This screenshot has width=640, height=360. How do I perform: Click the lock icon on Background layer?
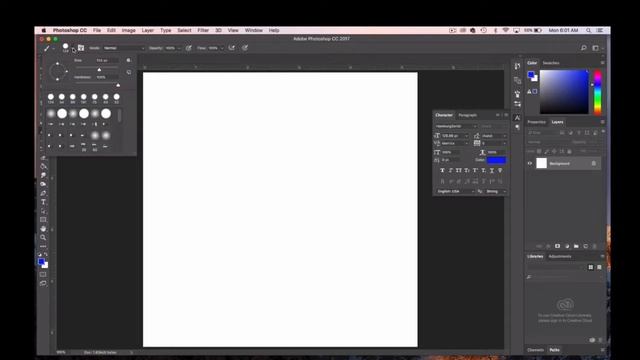(x=593, y=163)
